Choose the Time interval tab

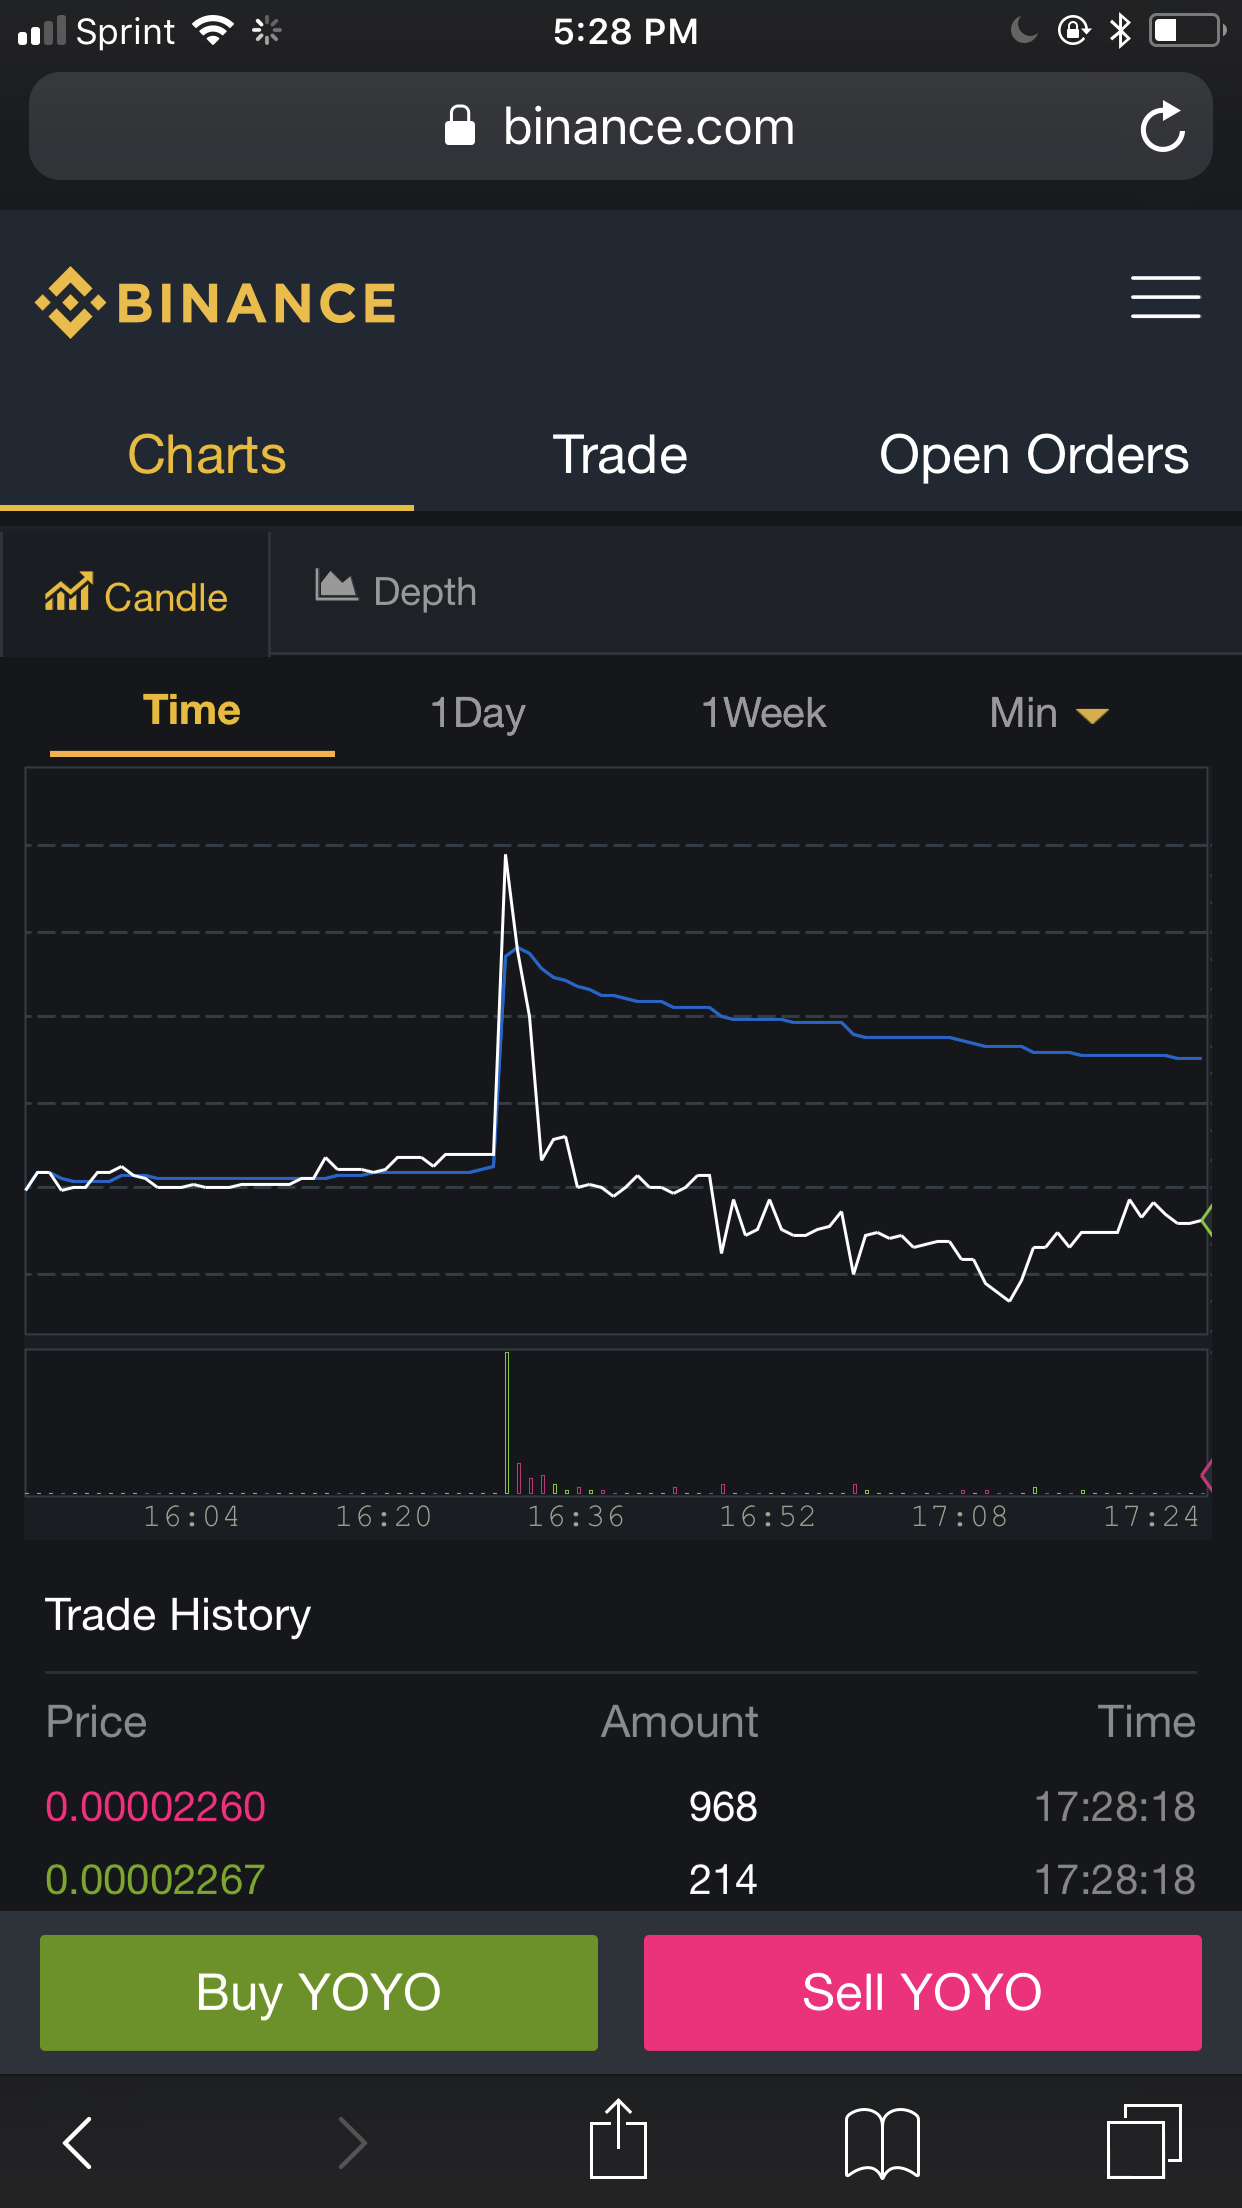tap(192, 712)
